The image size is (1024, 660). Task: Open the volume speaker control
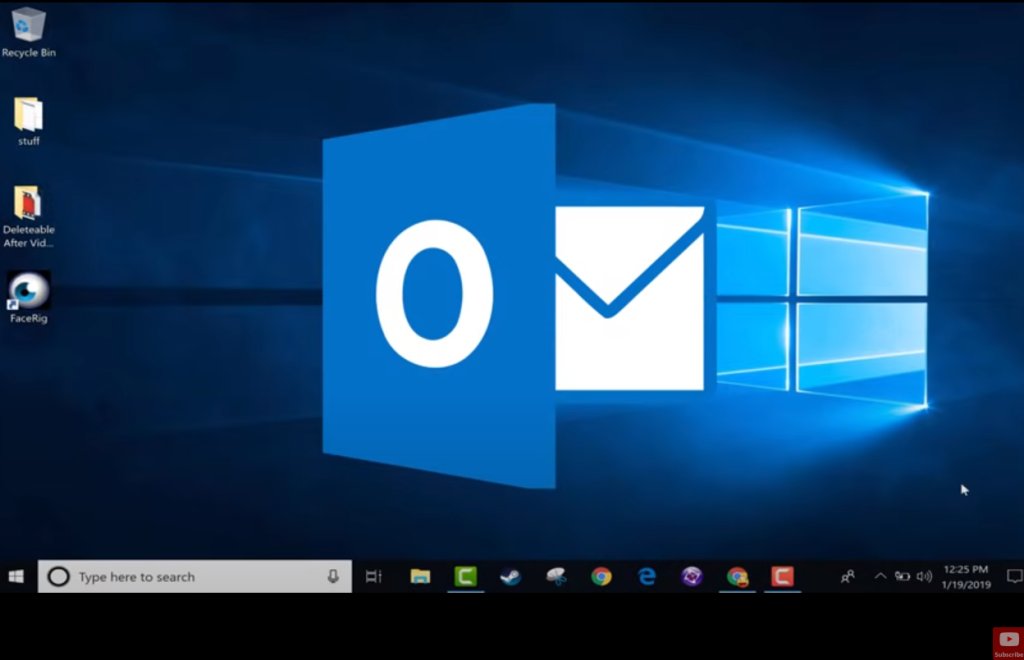[924, 577]
